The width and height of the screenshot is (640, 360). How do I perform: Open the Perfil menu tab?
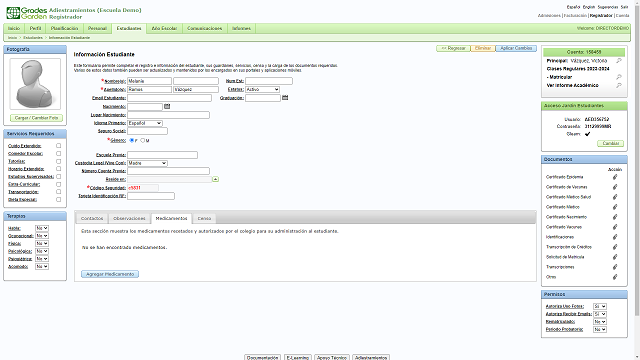(x=36, y=29)
